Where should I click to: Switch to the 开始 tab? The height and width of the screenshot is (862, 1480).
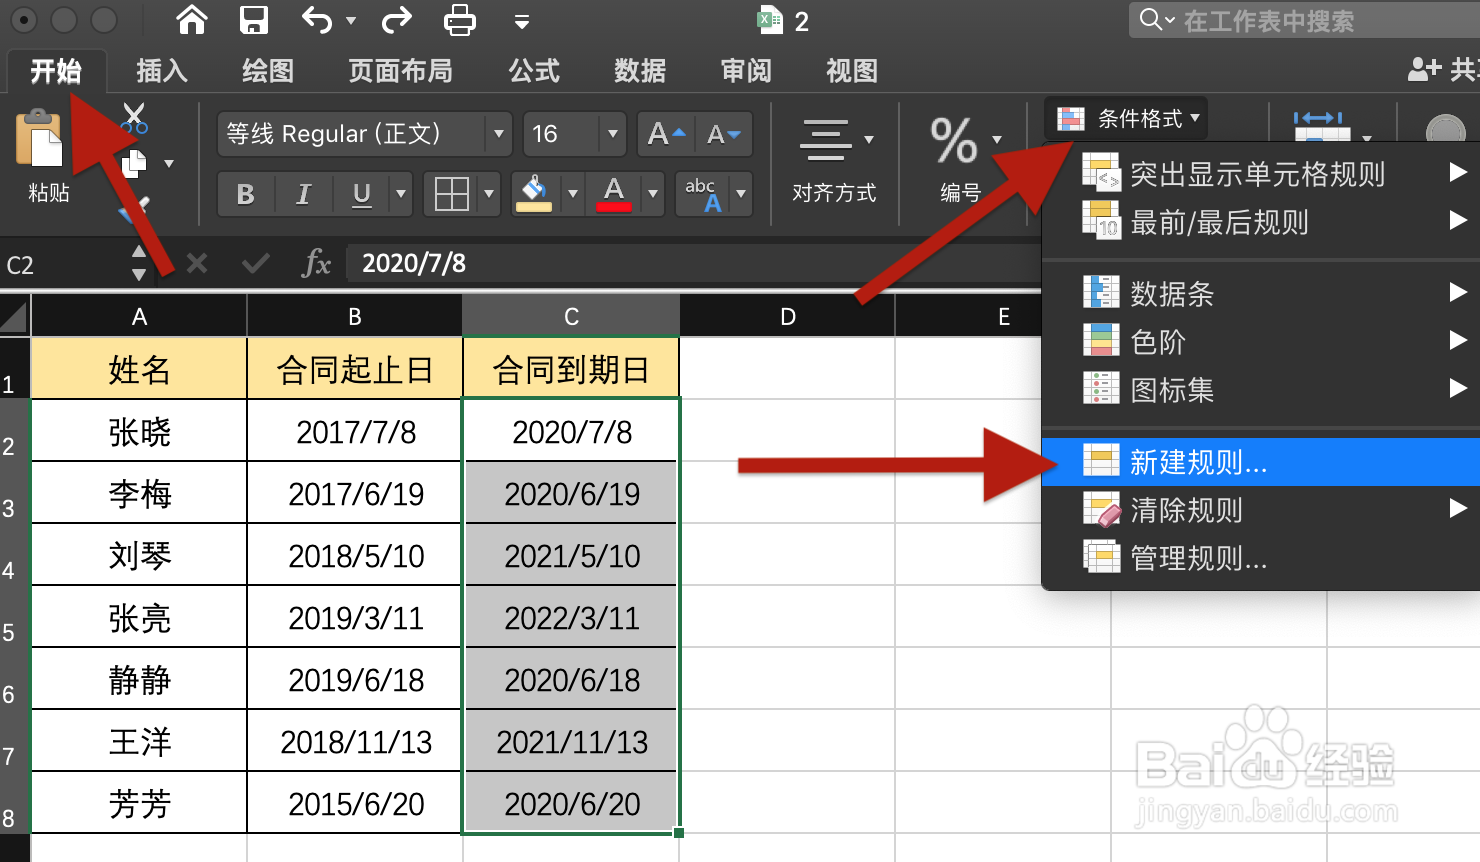click(56, 71)
